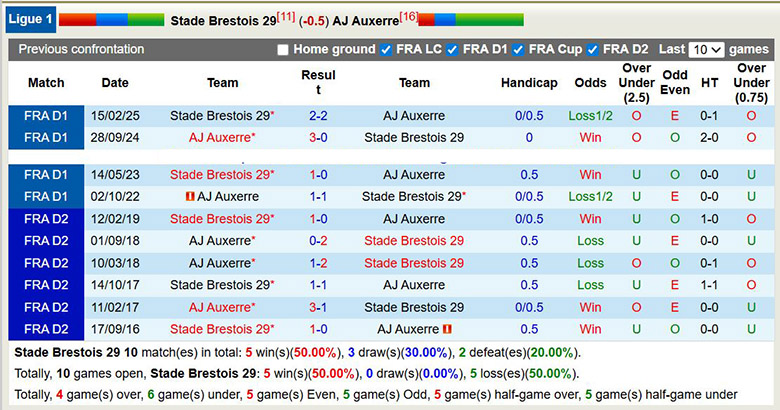Image resolution: width=780 pixels, height=410 pixels.
Task: Click the FRA D1 league cell for 14/05/23
Action: point(46,175)
